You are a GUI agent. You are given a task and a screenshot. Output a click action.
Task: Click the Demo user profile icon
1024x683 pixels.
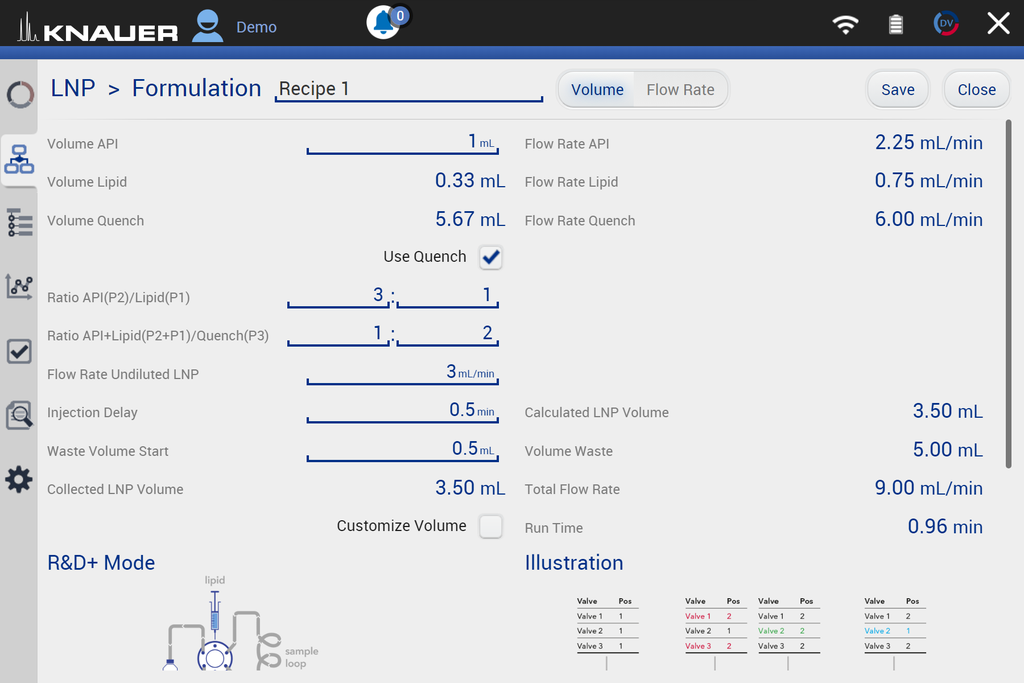(x=208, y=25)
